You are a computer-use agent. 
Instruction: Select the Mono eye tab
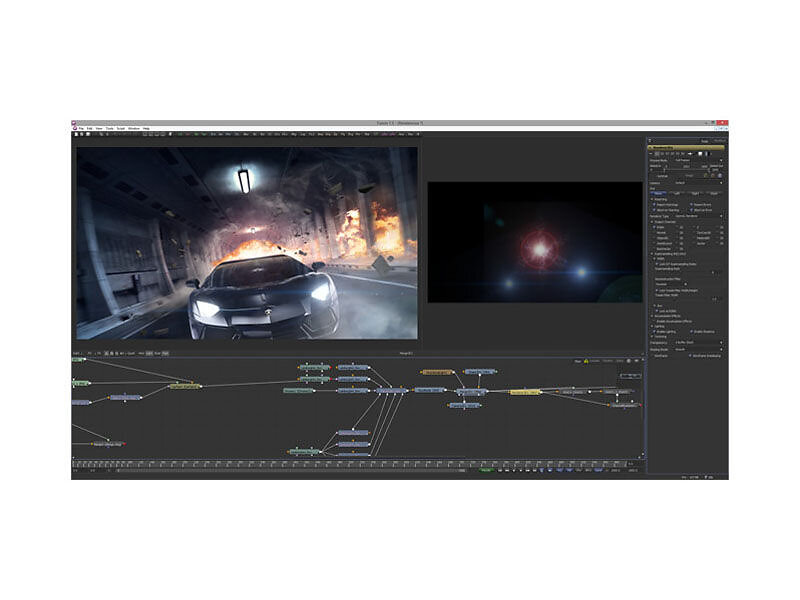click(x=658, y=193)
